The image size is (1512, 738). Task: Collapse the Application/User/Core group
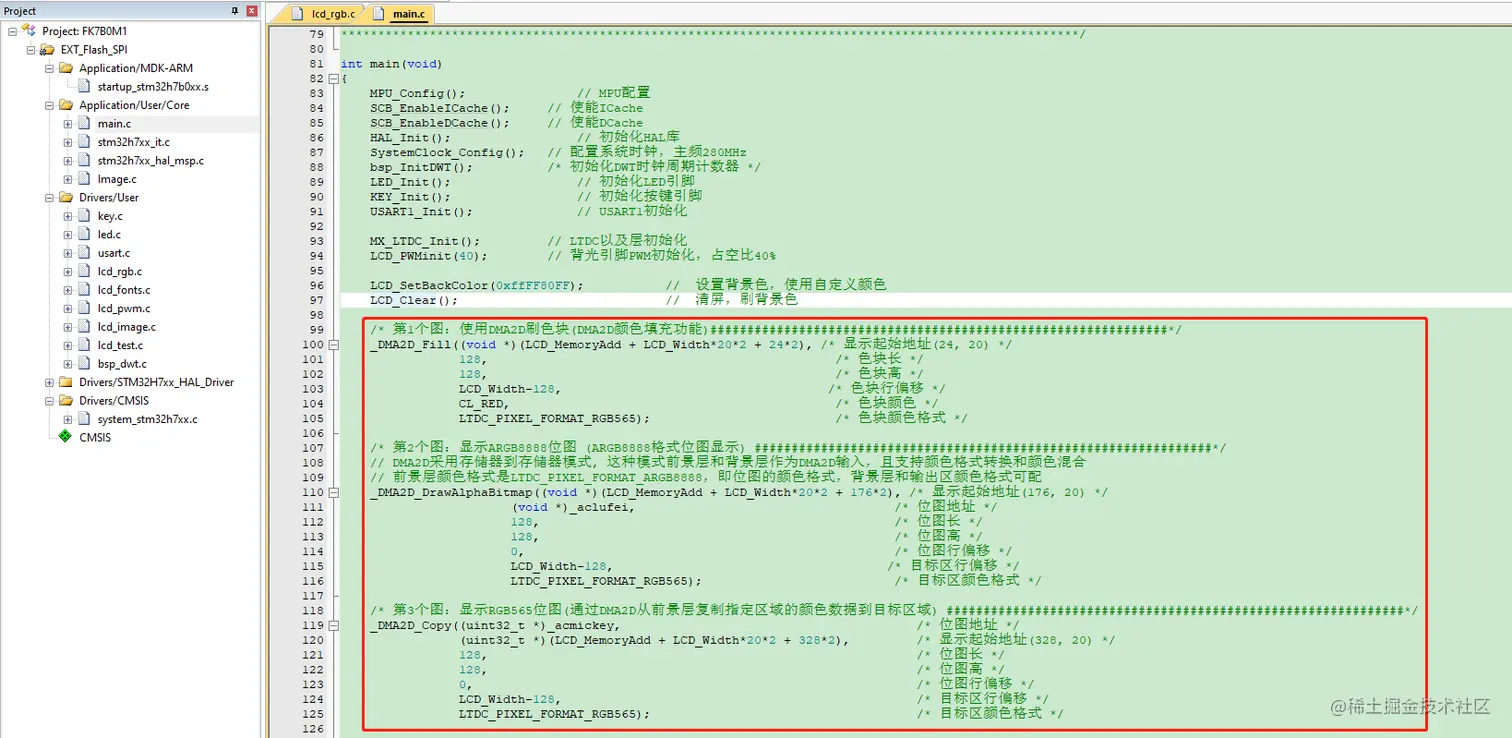pyautogui.click(x=49, y=105)
